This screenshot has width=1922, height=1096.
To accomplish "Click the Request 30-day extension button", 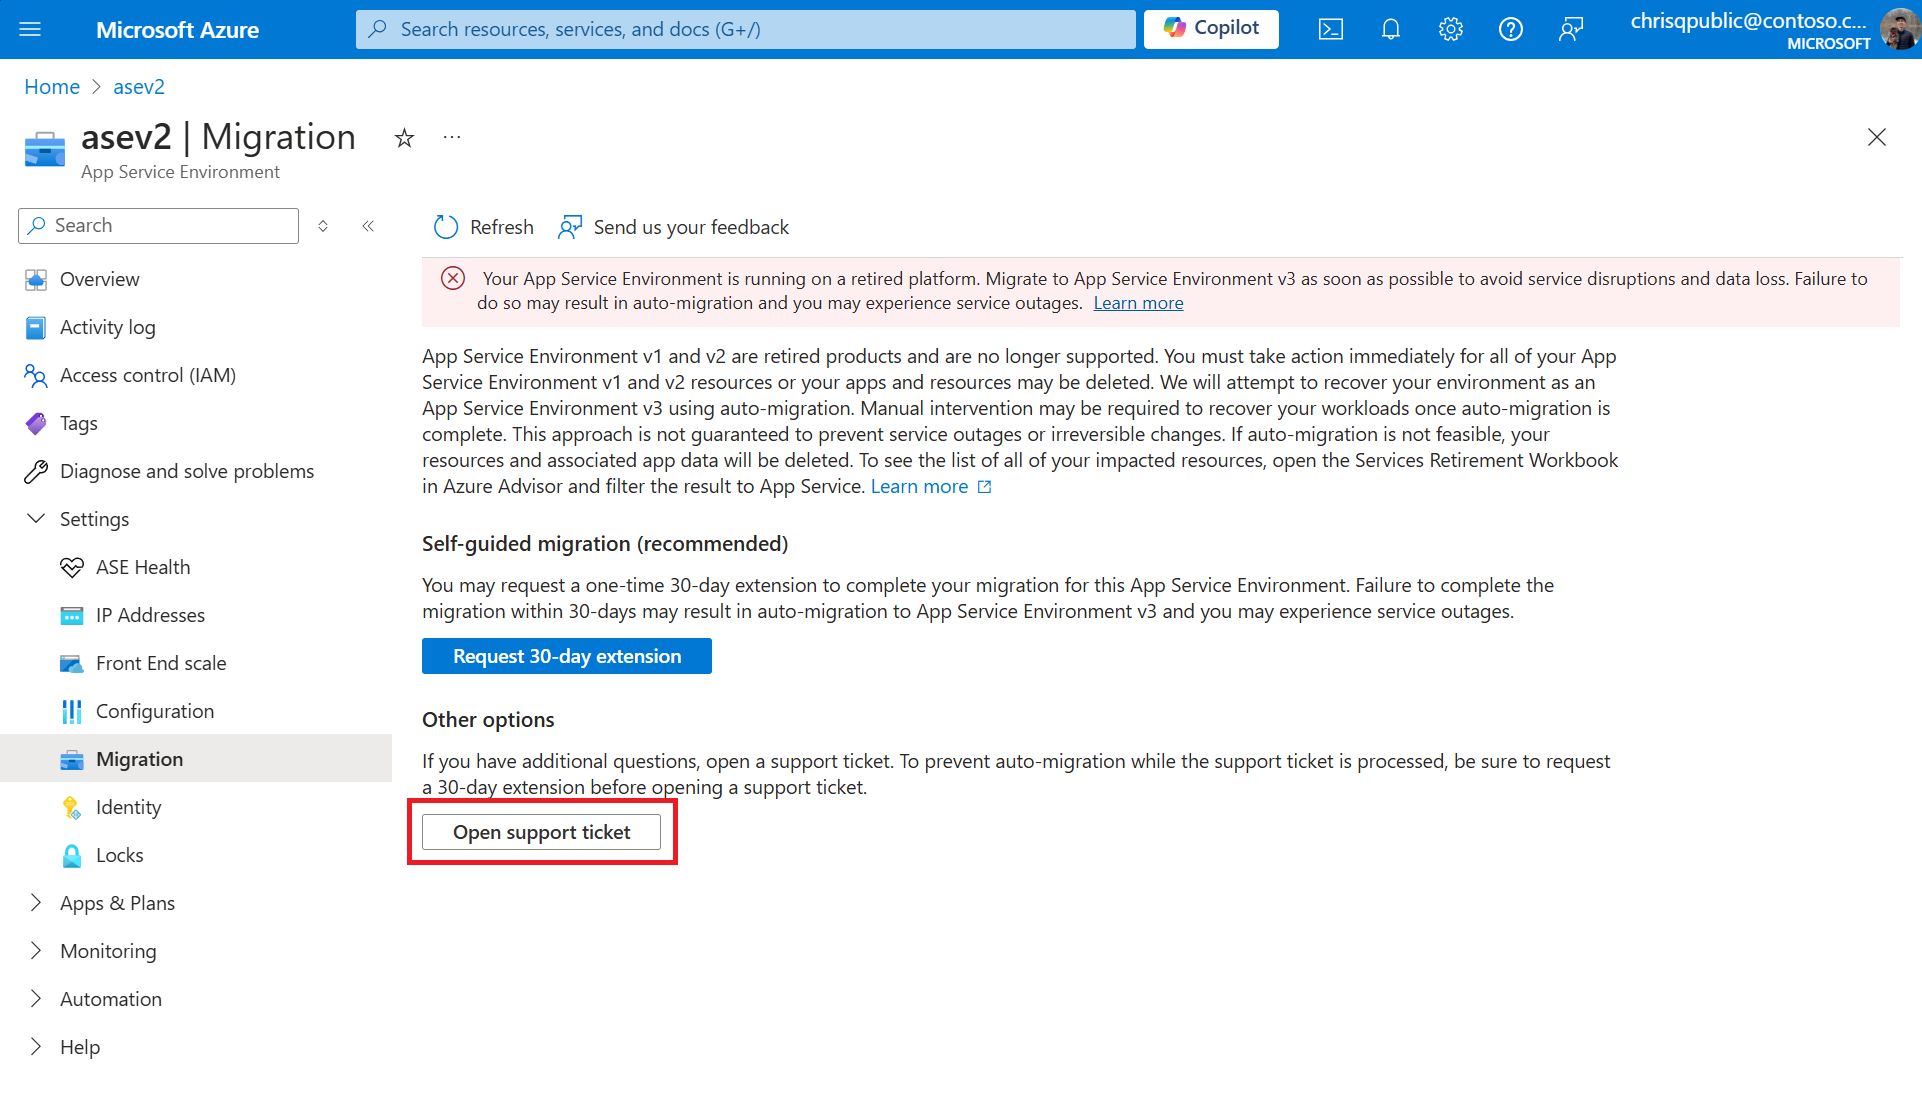I will 566,655.
